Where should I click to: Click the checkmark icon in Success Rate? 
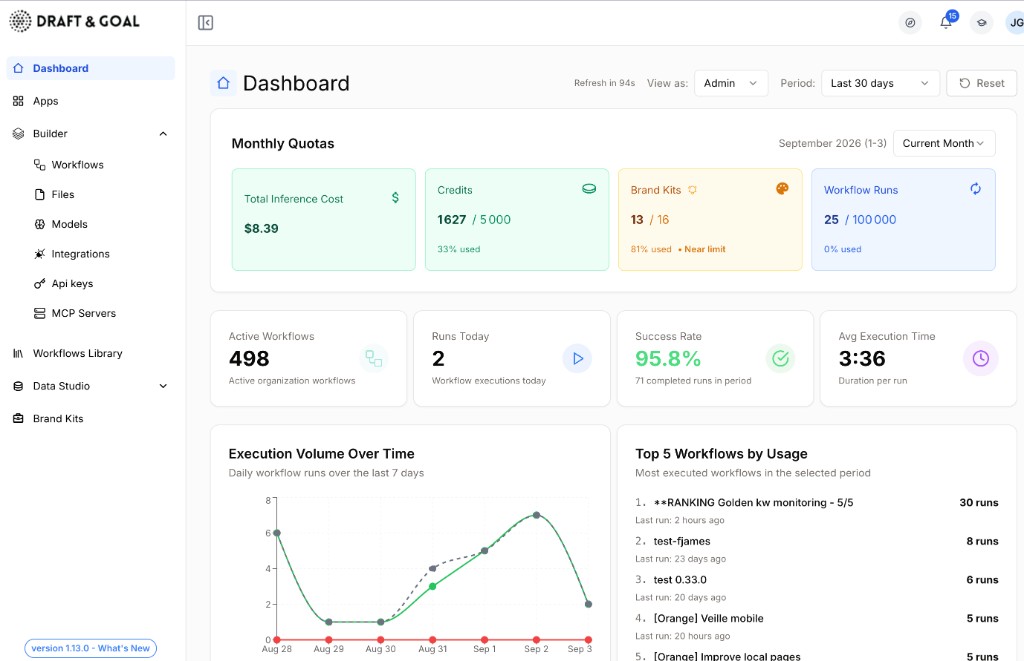[x=780, y=358]
